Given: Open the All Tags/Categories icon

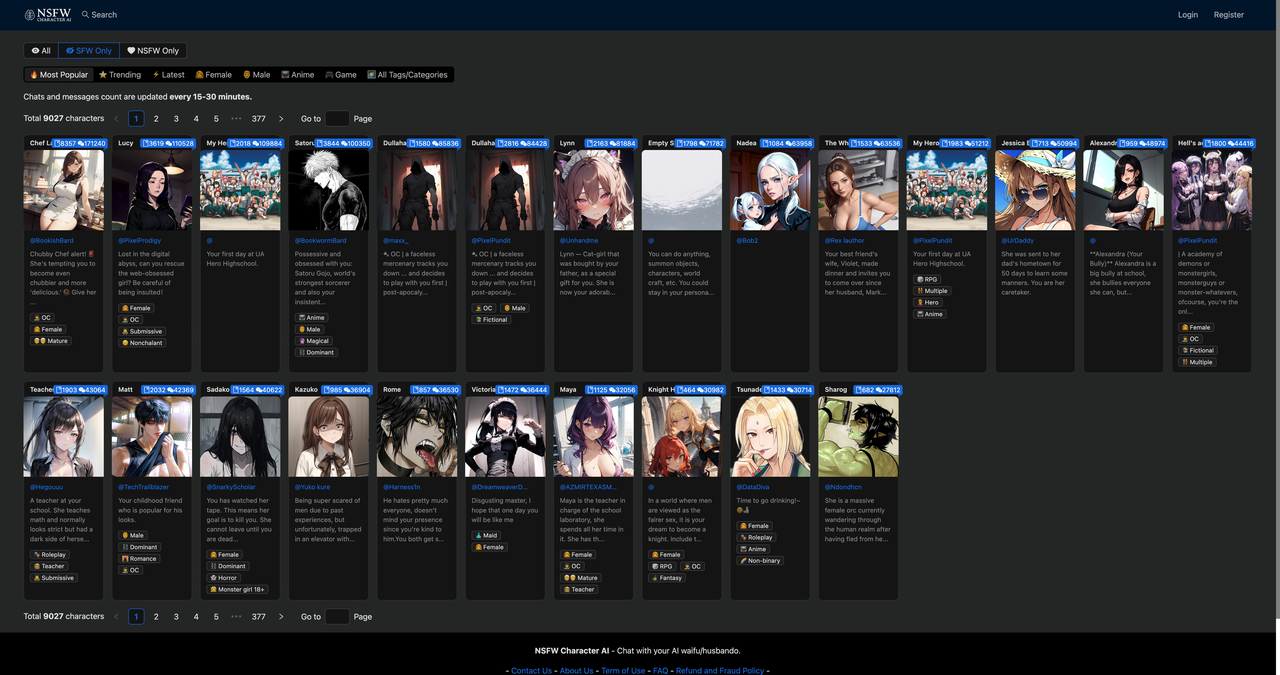Looking at the screenshot, I should click(x=371, y=74).
